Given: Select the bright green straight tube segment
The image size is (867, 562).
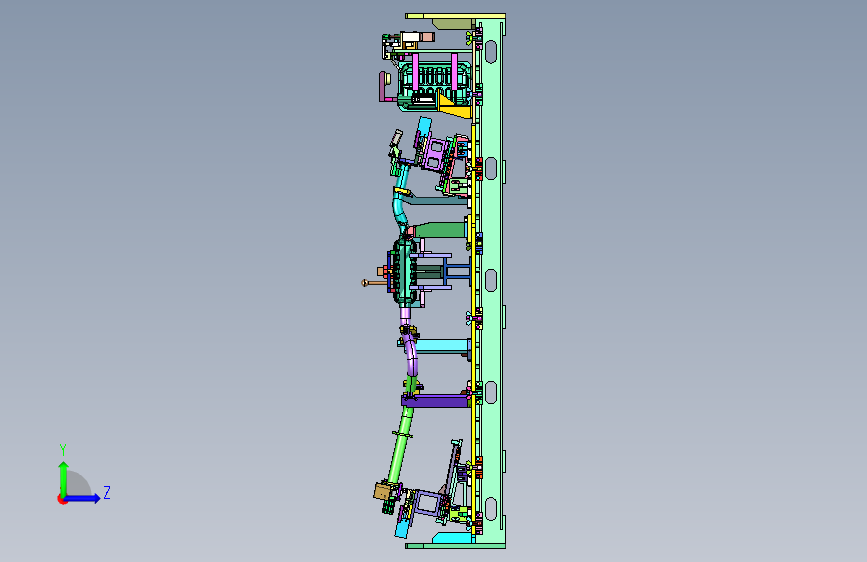Looking at the screenshot, I should pyautogui.click(x=401, y=445).
